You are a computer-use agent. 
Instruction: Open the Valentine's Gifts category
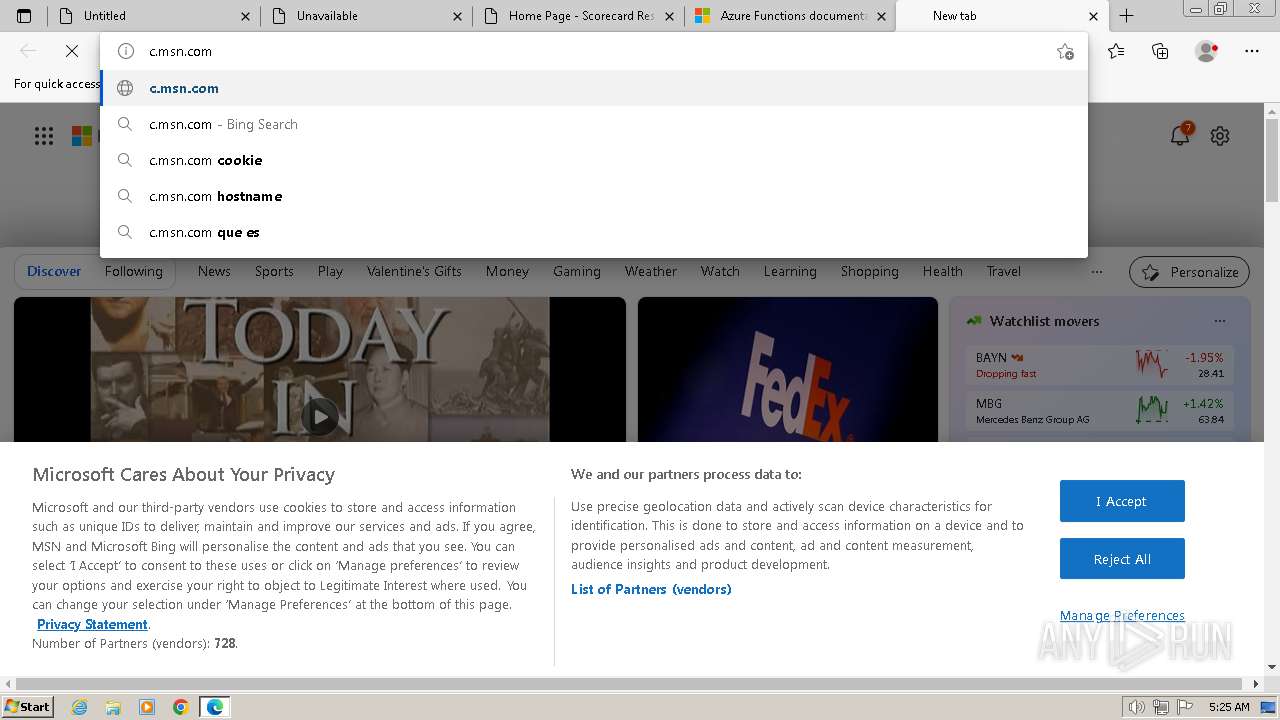(414, 271)
